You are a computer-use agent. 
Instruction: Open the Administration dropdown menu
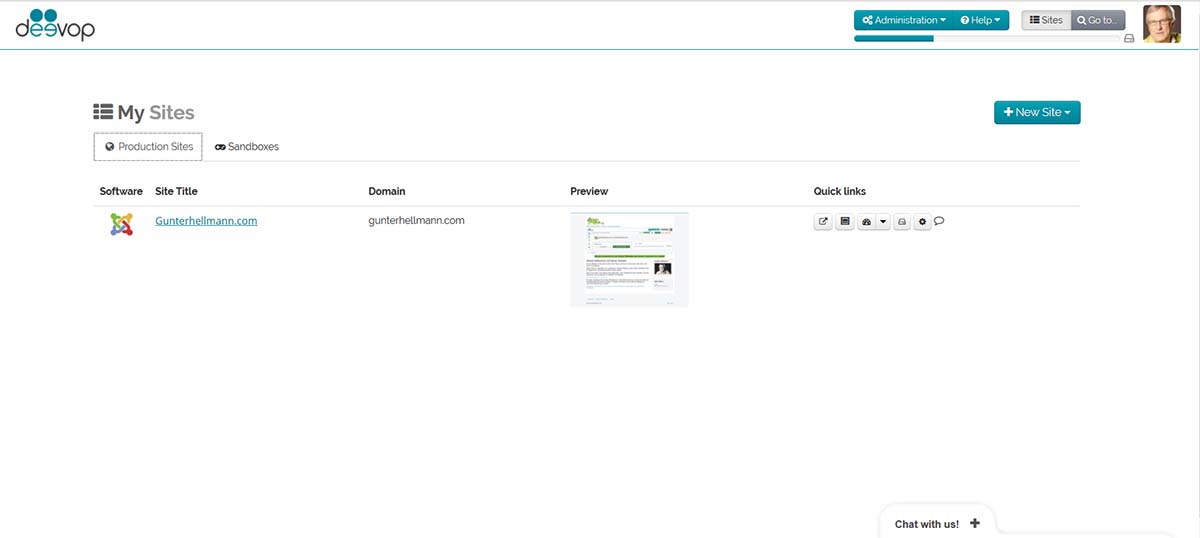903,20
